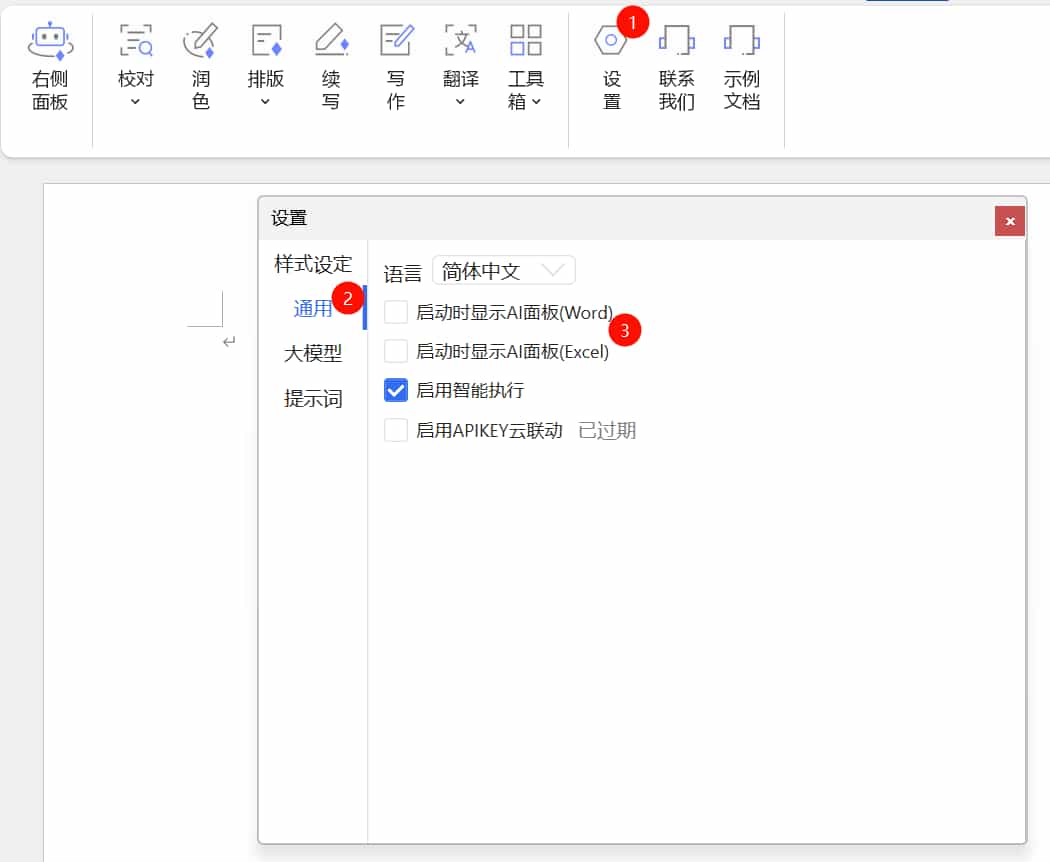Open 设置 from the ribbon
Viewport: 1050px width, 862px height.
pyautogui.click(x=611, y=41)
